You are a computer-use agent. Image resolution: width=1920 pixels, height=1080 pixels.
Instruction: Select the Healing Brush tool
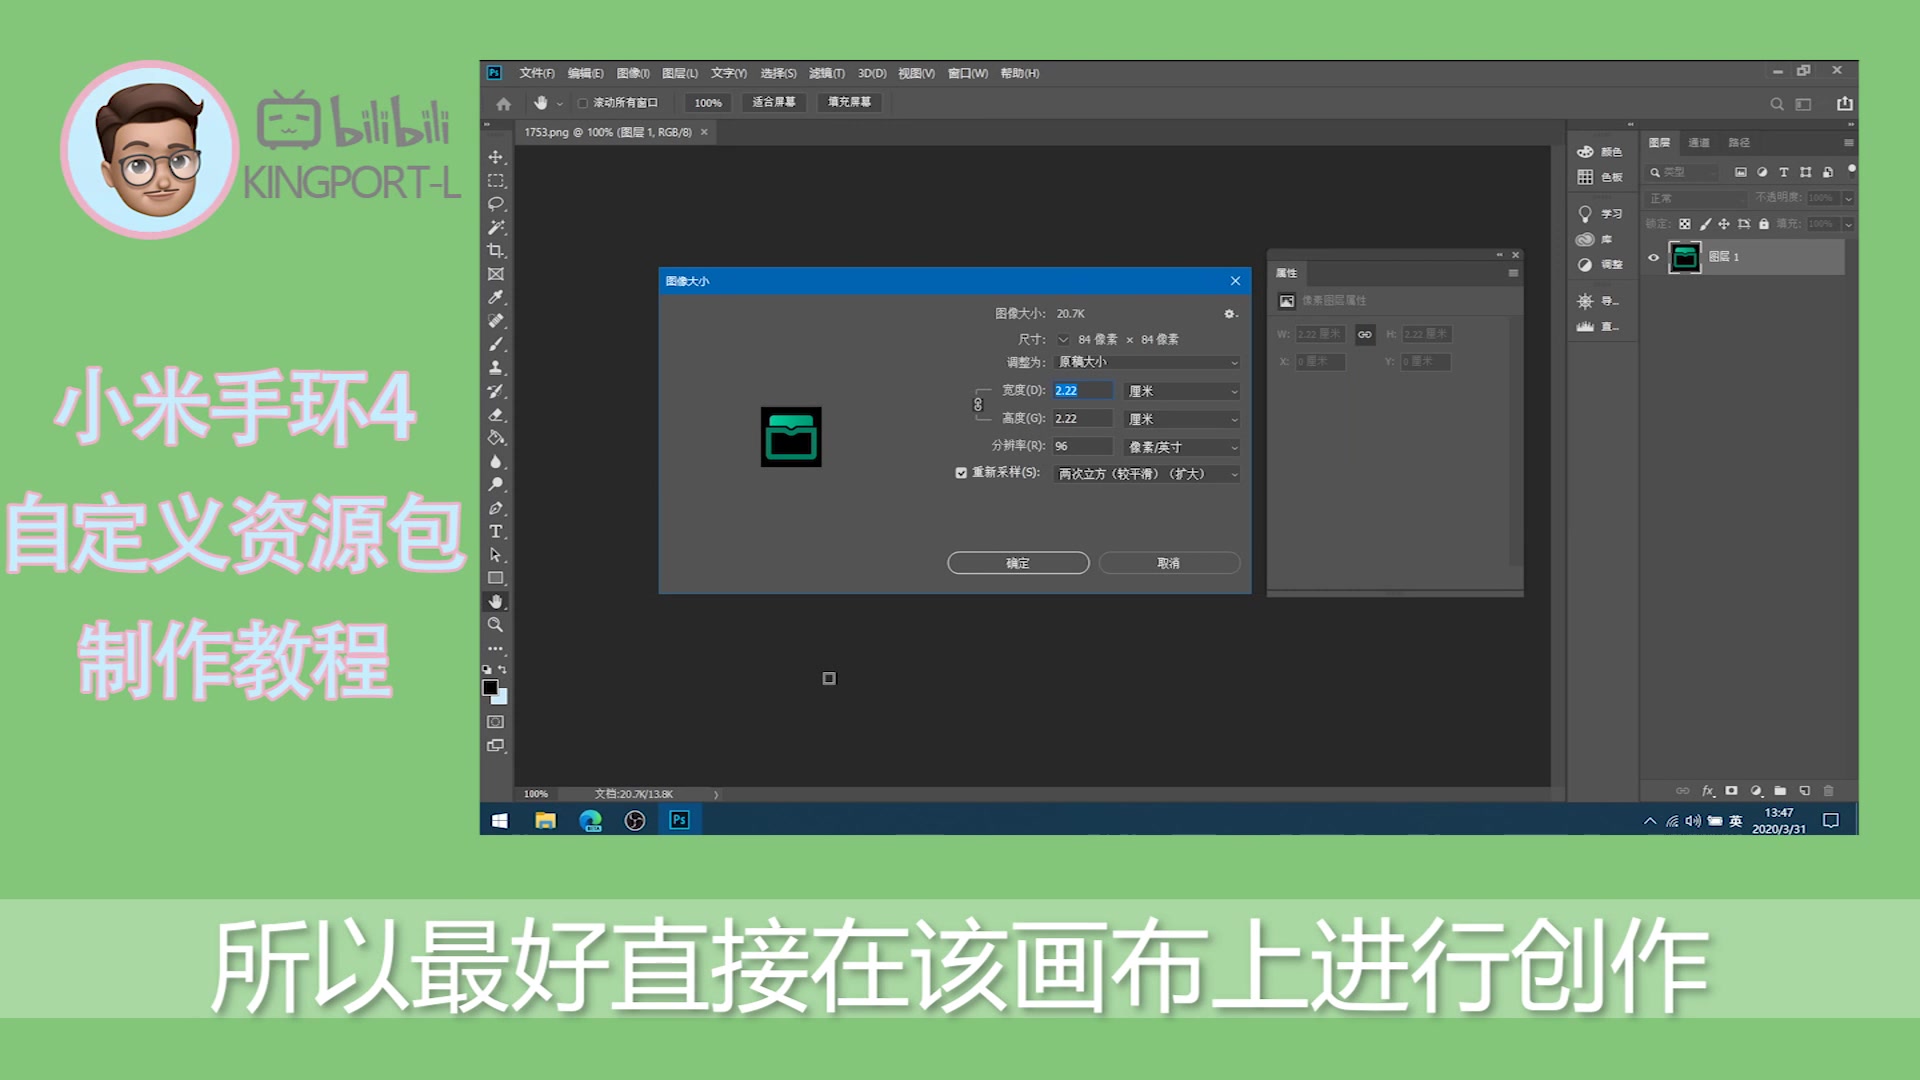(496, 321)
